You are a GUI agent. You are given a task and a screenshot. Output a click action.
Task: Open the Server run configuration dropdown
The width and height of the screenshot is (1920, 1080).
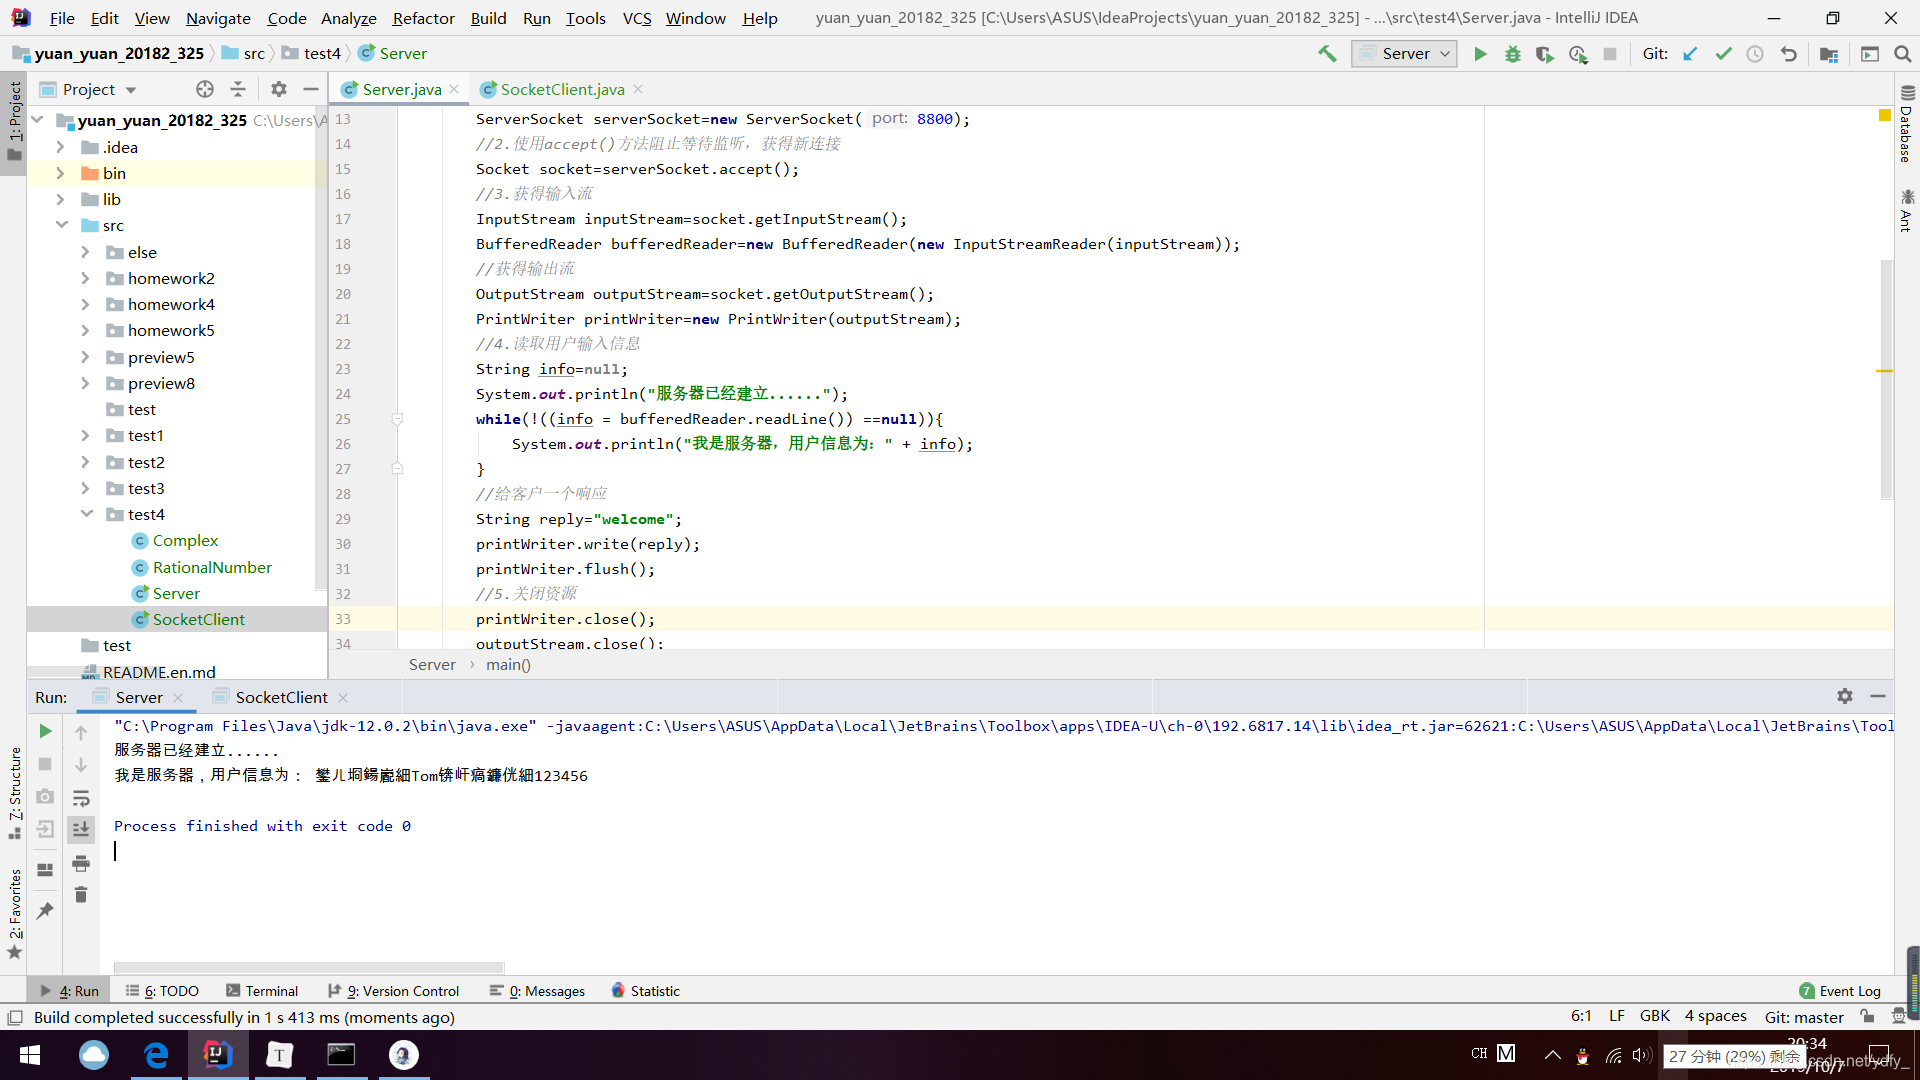click(1406, 53)
